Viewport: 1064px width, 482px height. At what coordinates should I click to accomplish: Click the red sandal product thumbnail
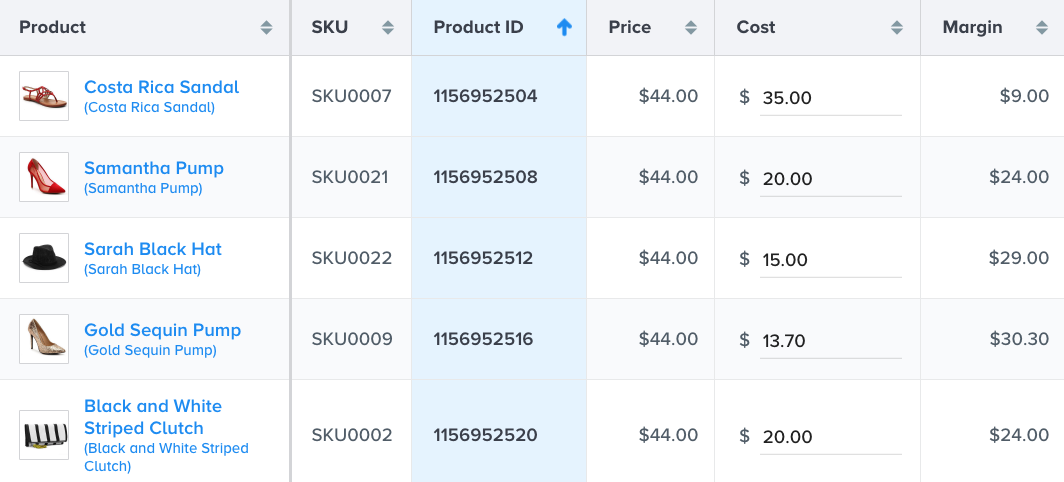click(44, 96)
